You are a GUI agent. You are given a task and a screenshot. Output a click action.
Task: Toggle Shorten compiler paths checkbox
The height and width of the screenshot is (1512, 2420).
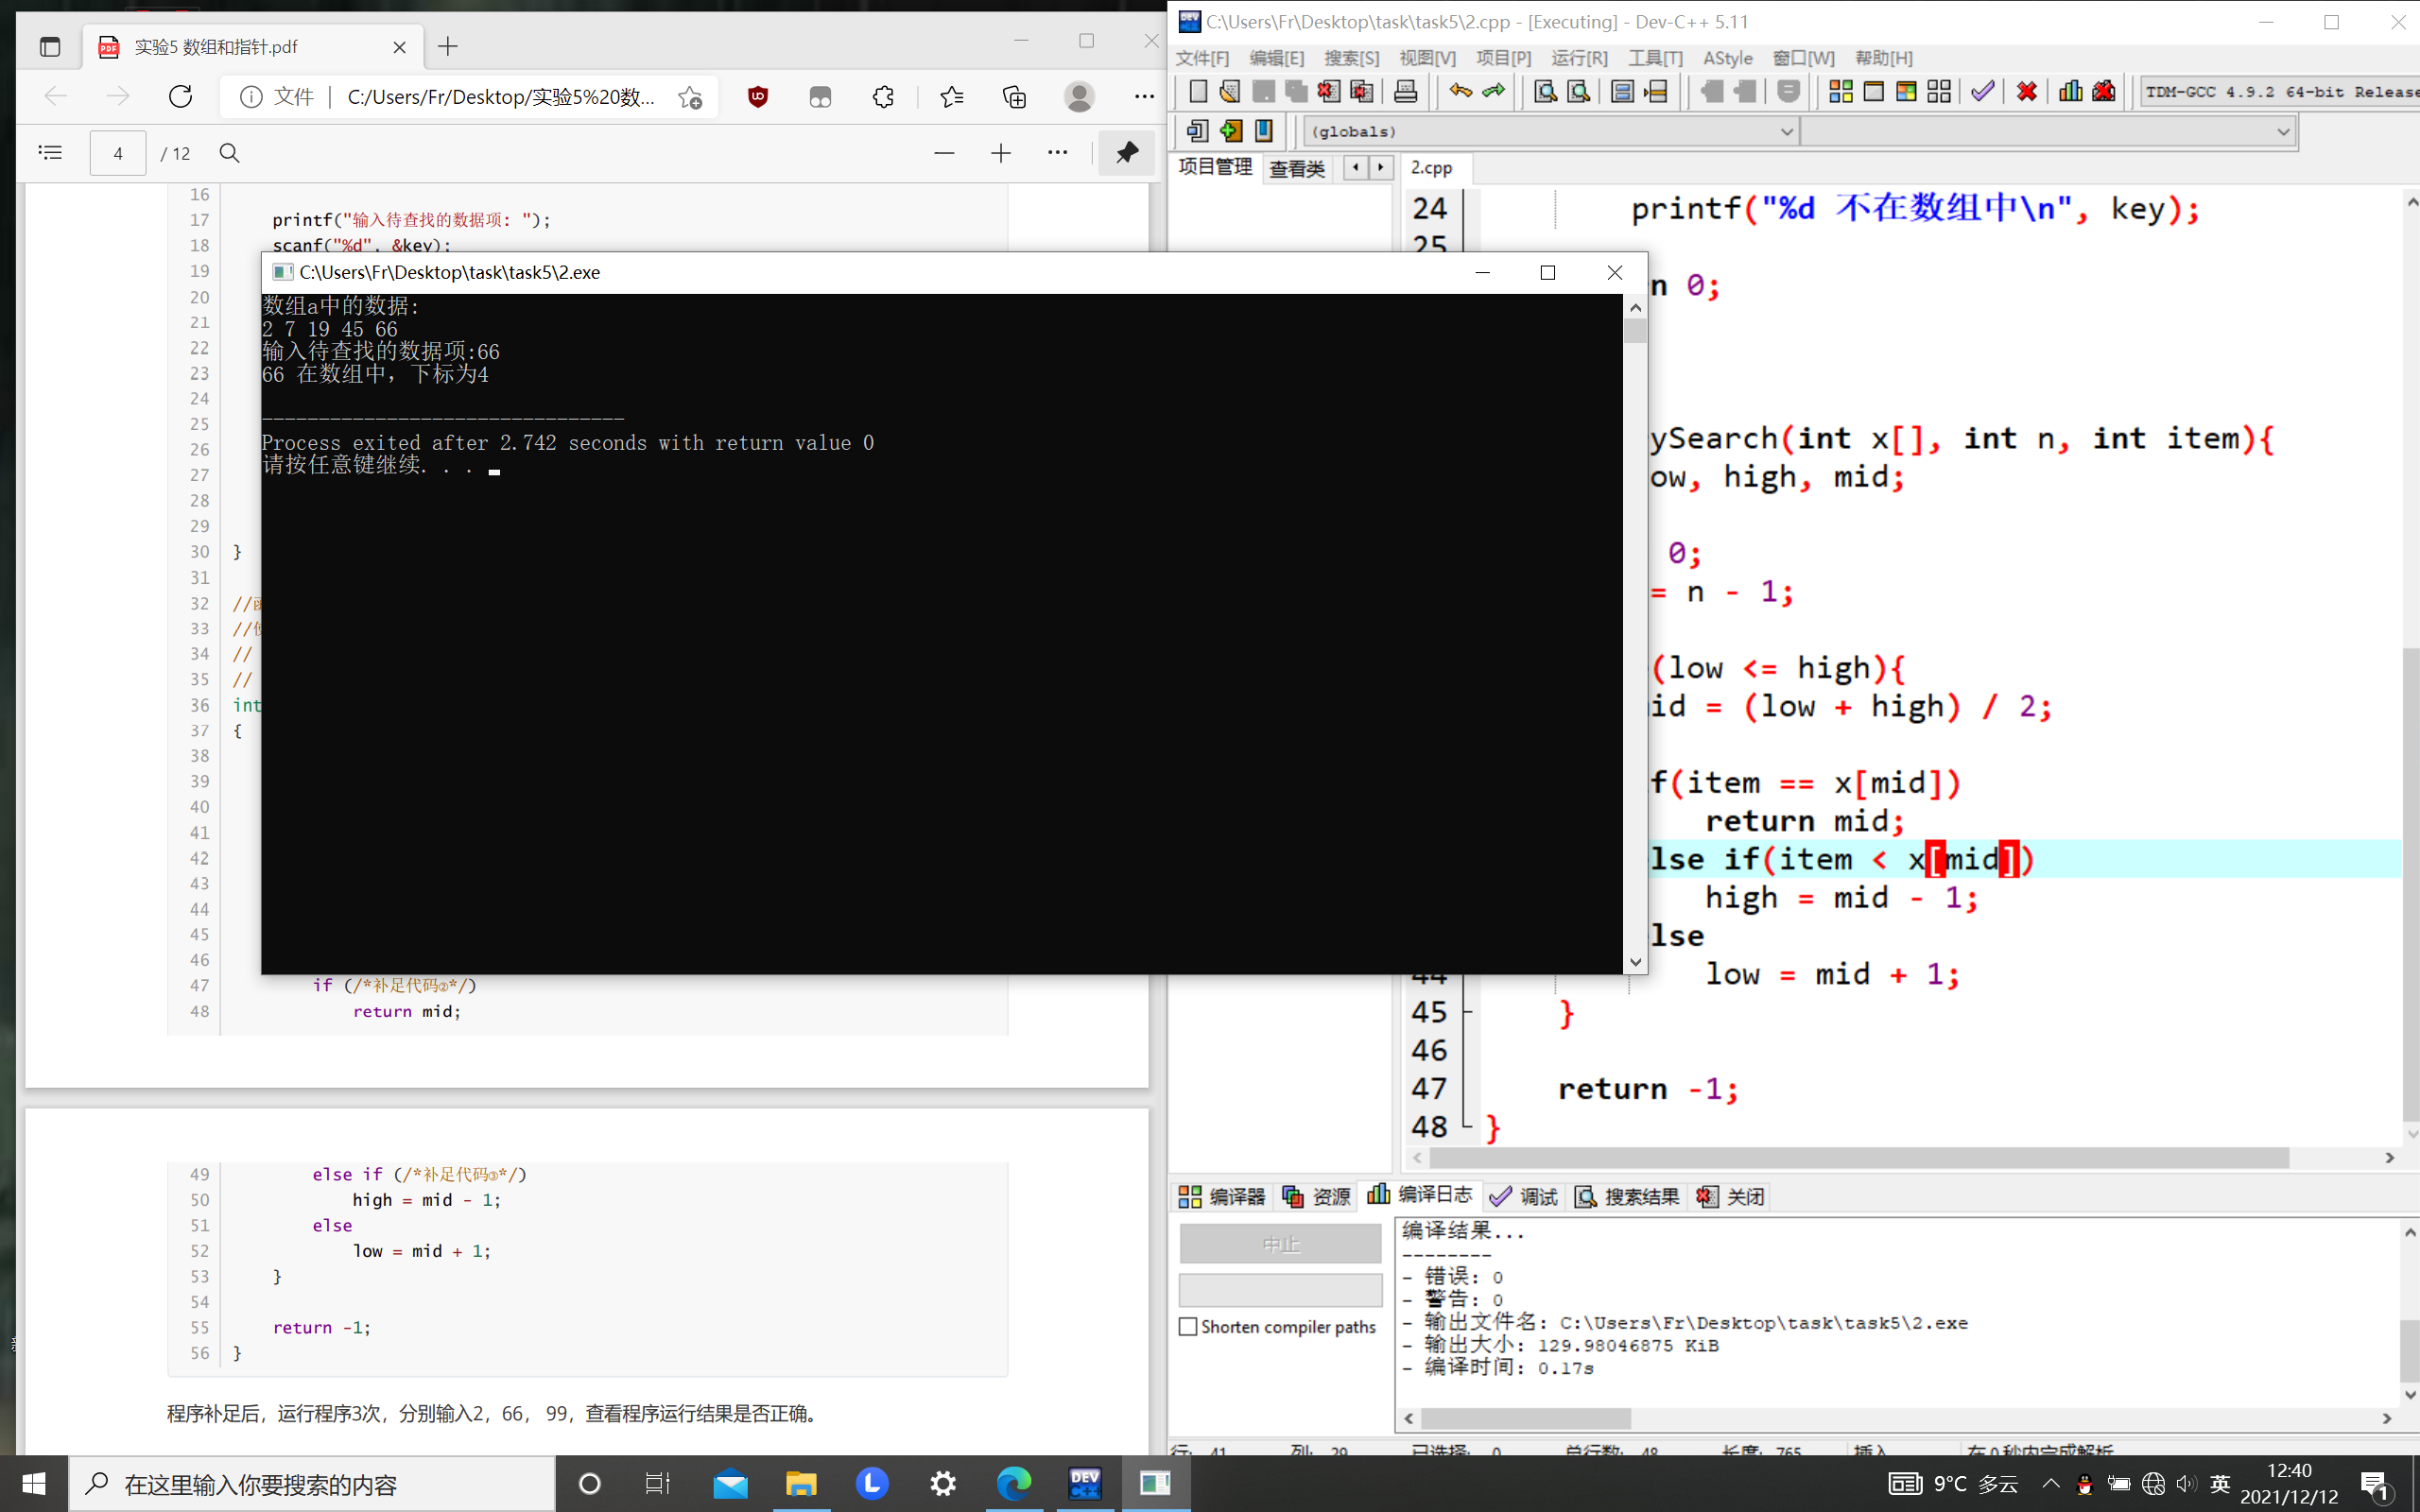[1188, 1327]
